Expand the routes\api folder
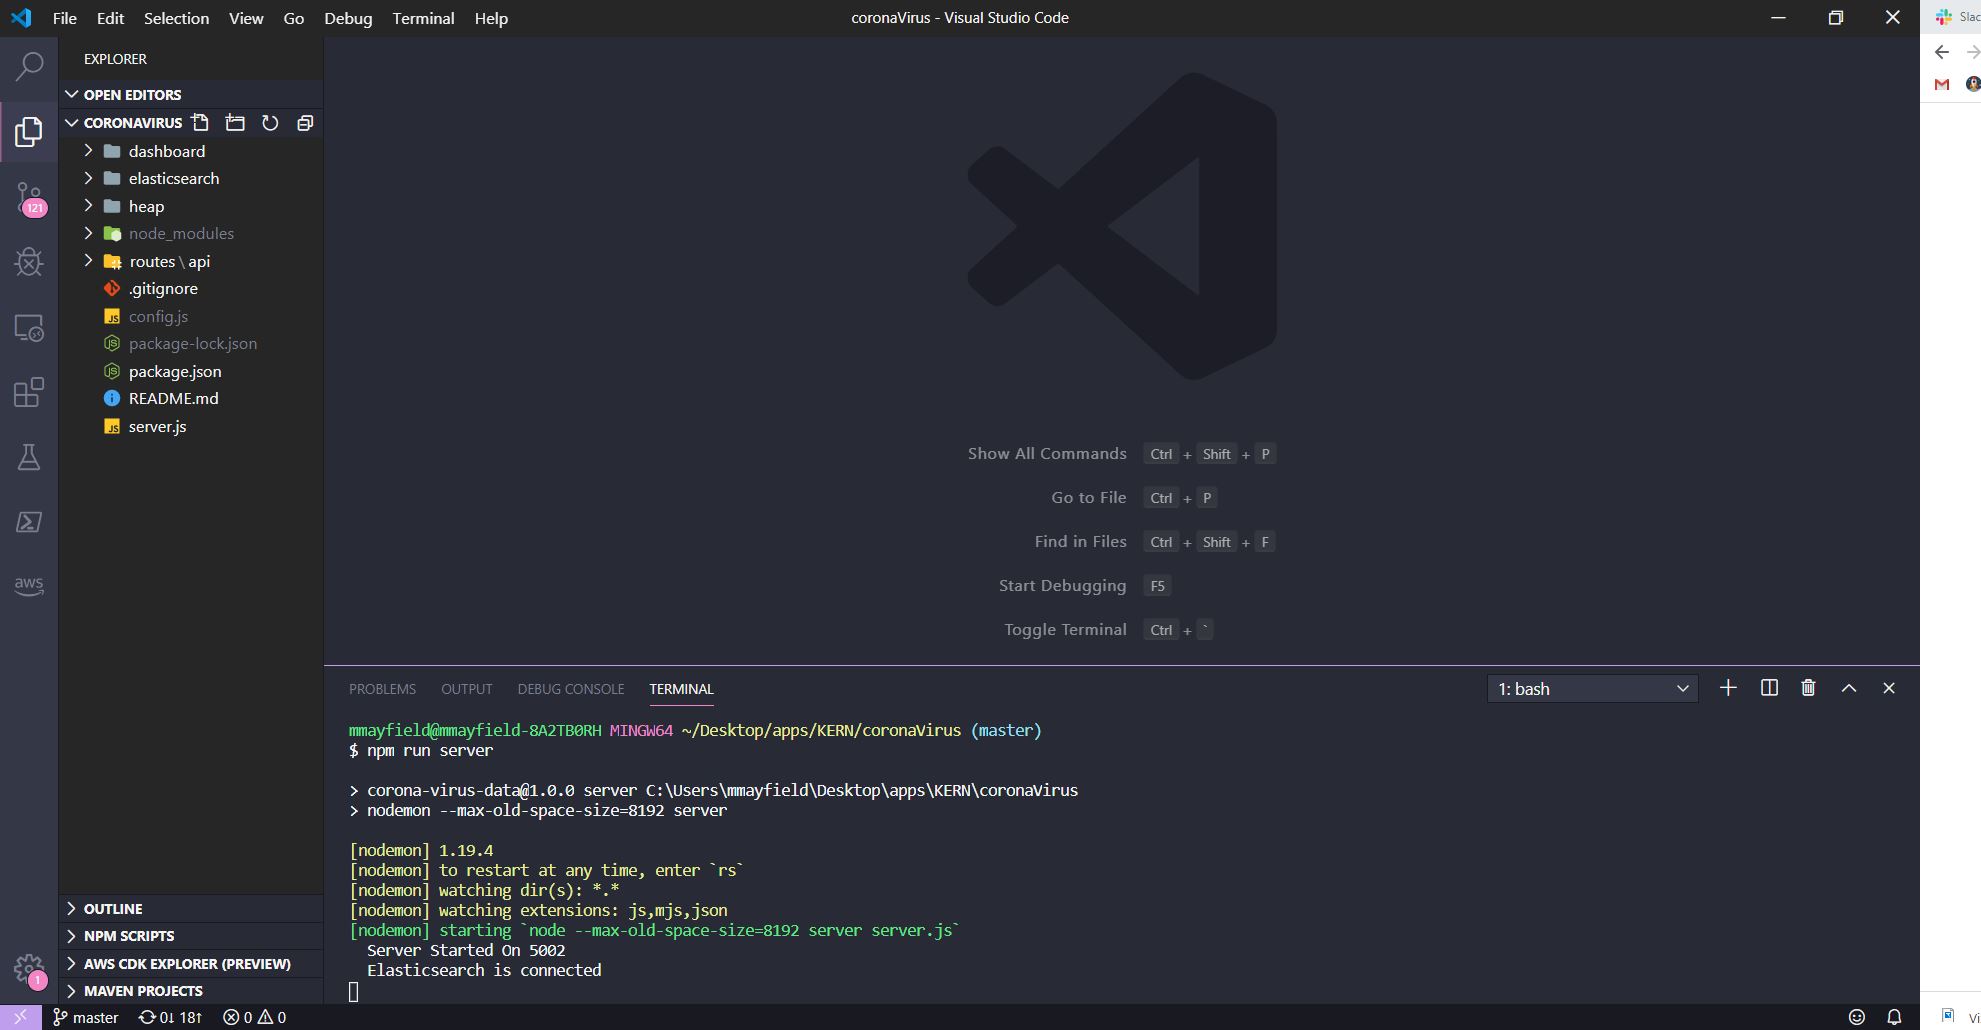This screenshot has width=1981, height=1030. point(191,261)
